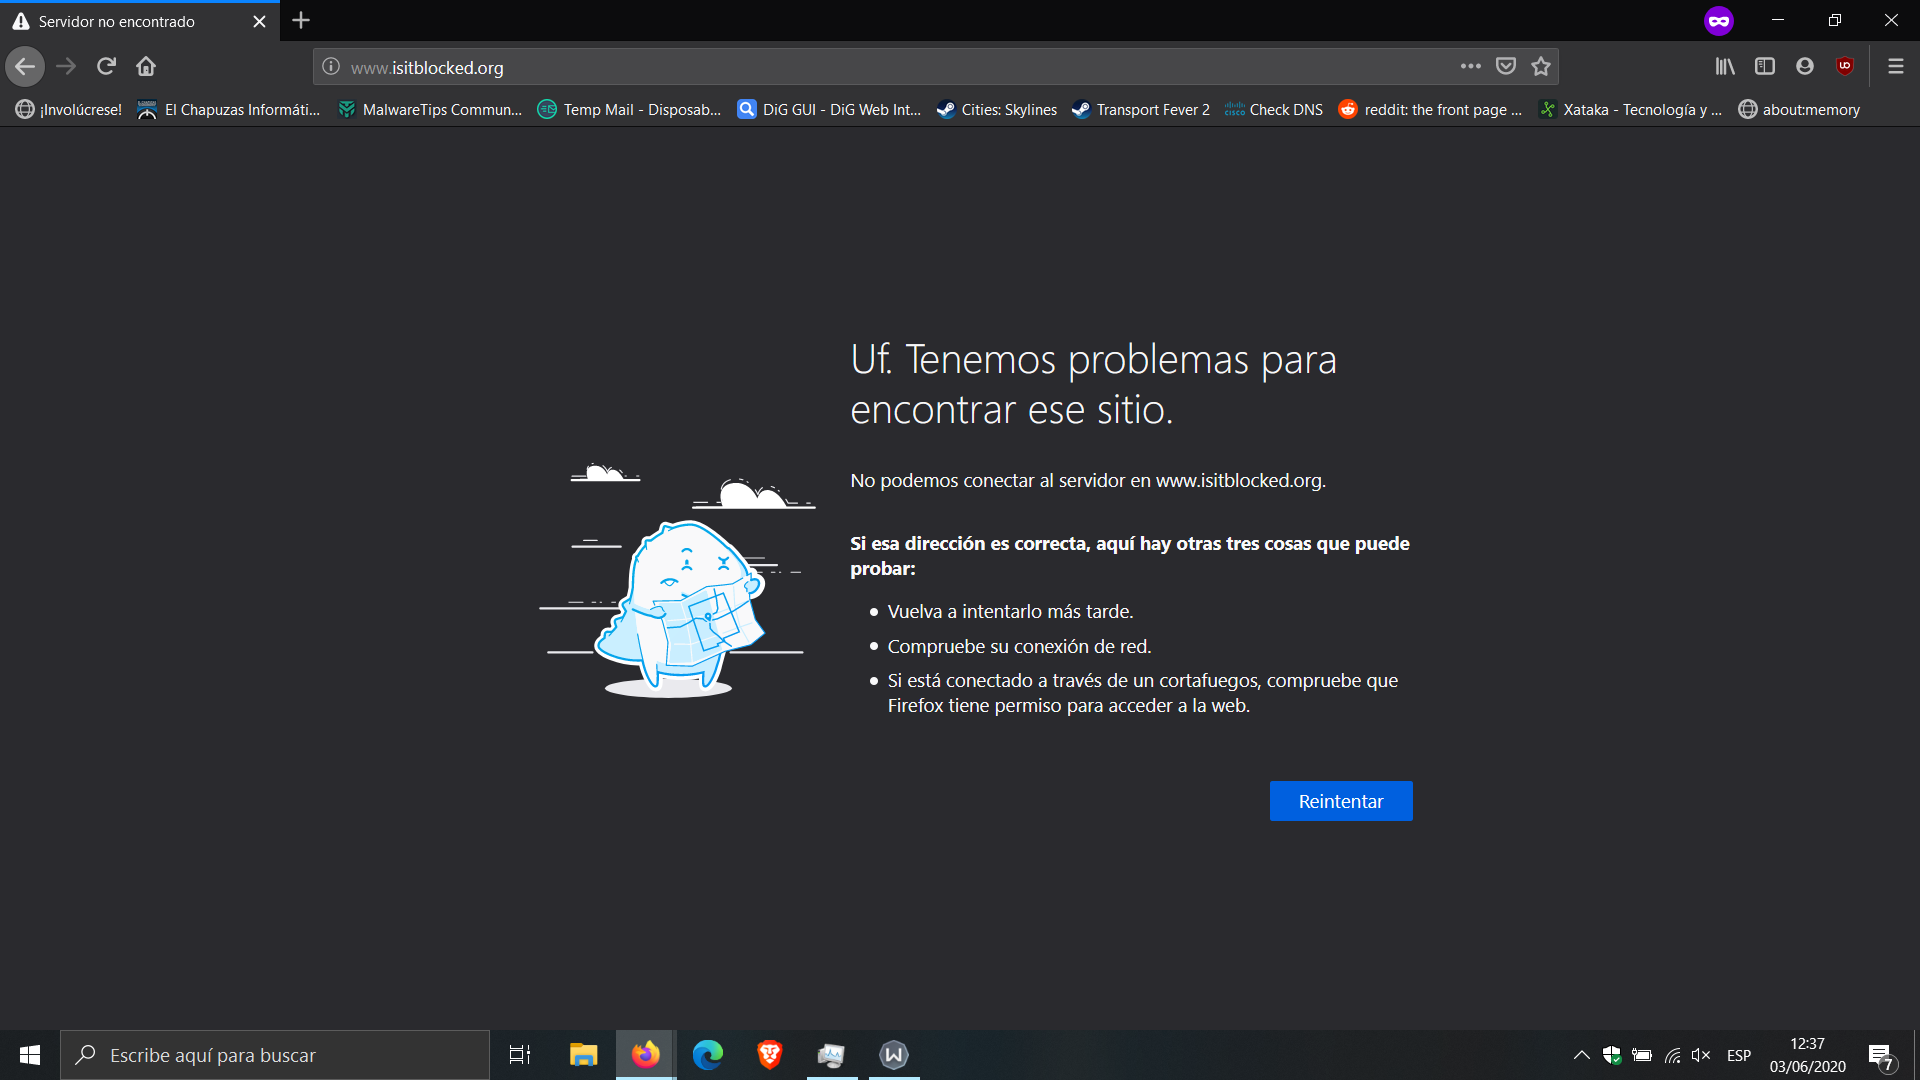
Task: Click the address bar URL field
Action: (880, 68)
